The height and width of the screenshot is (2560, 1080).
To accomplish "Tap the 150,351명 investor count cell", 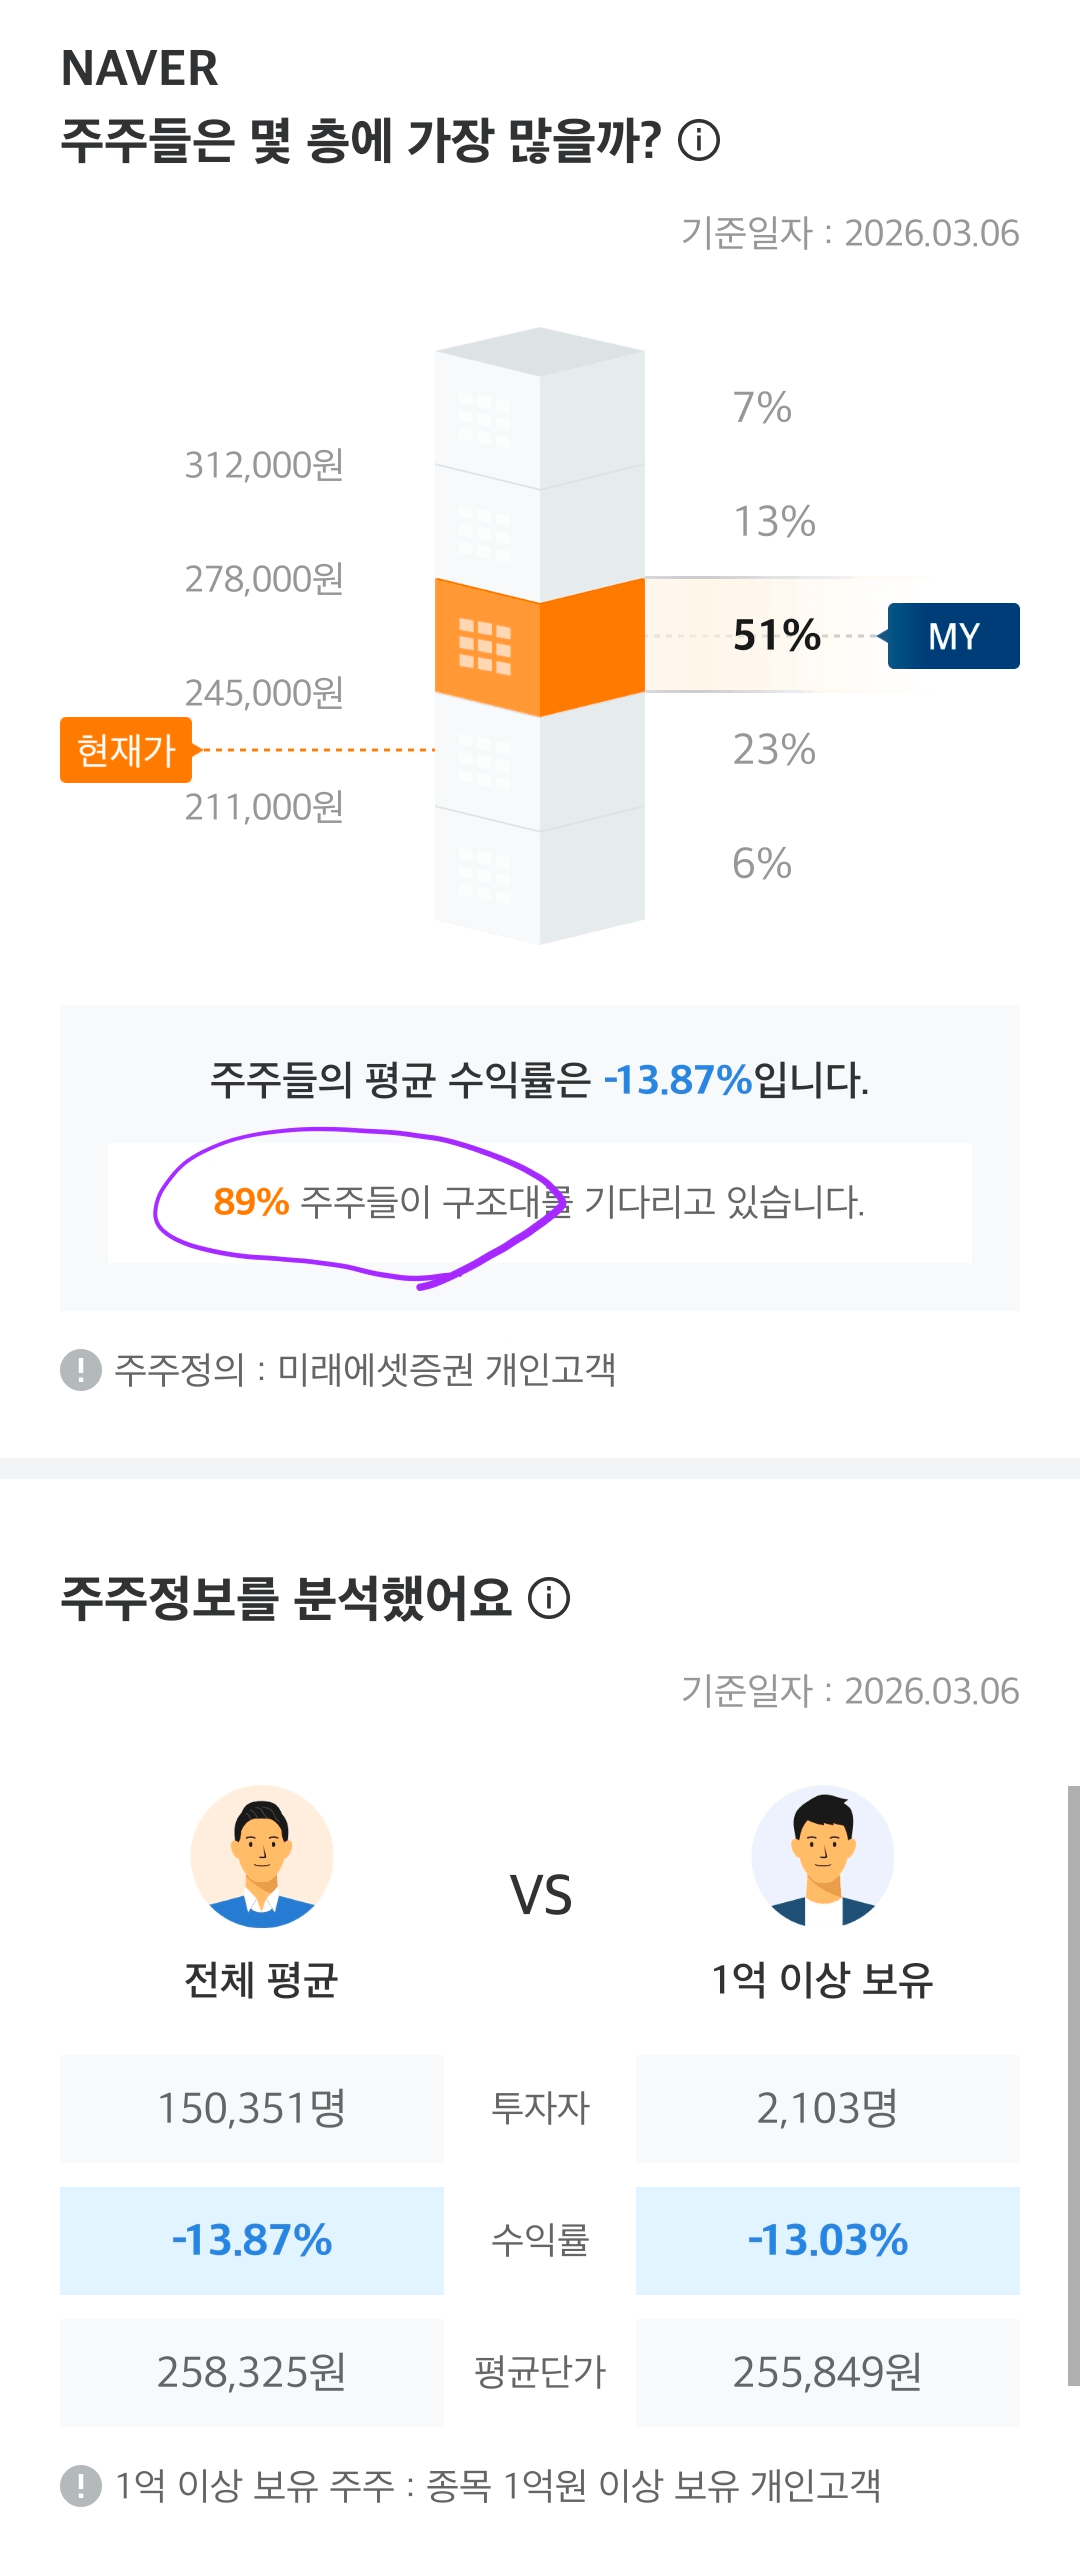I will 252,2108.
